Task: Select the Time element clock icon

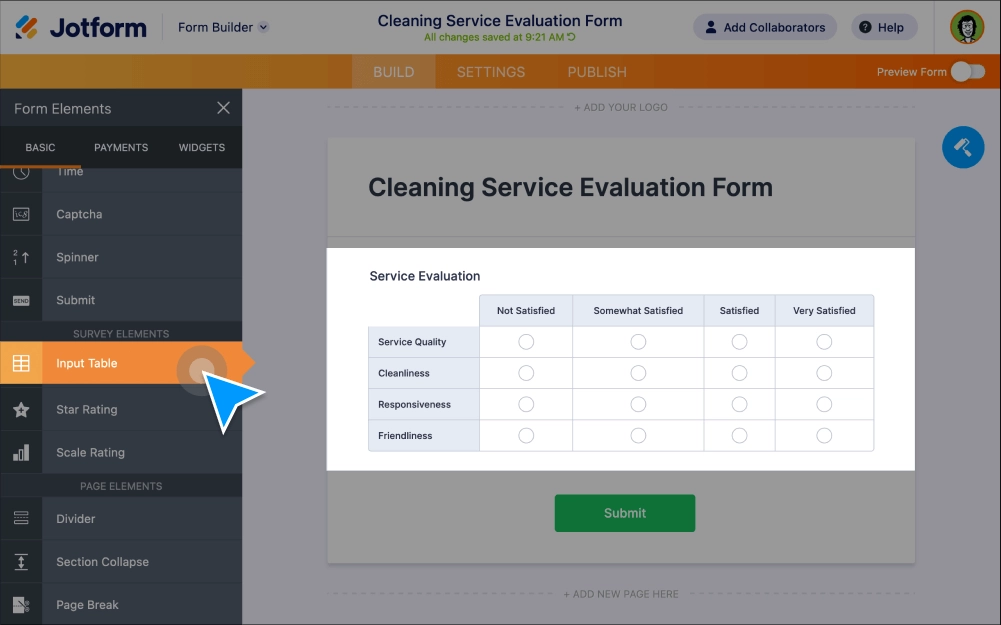Action: [x=21, y=171]
